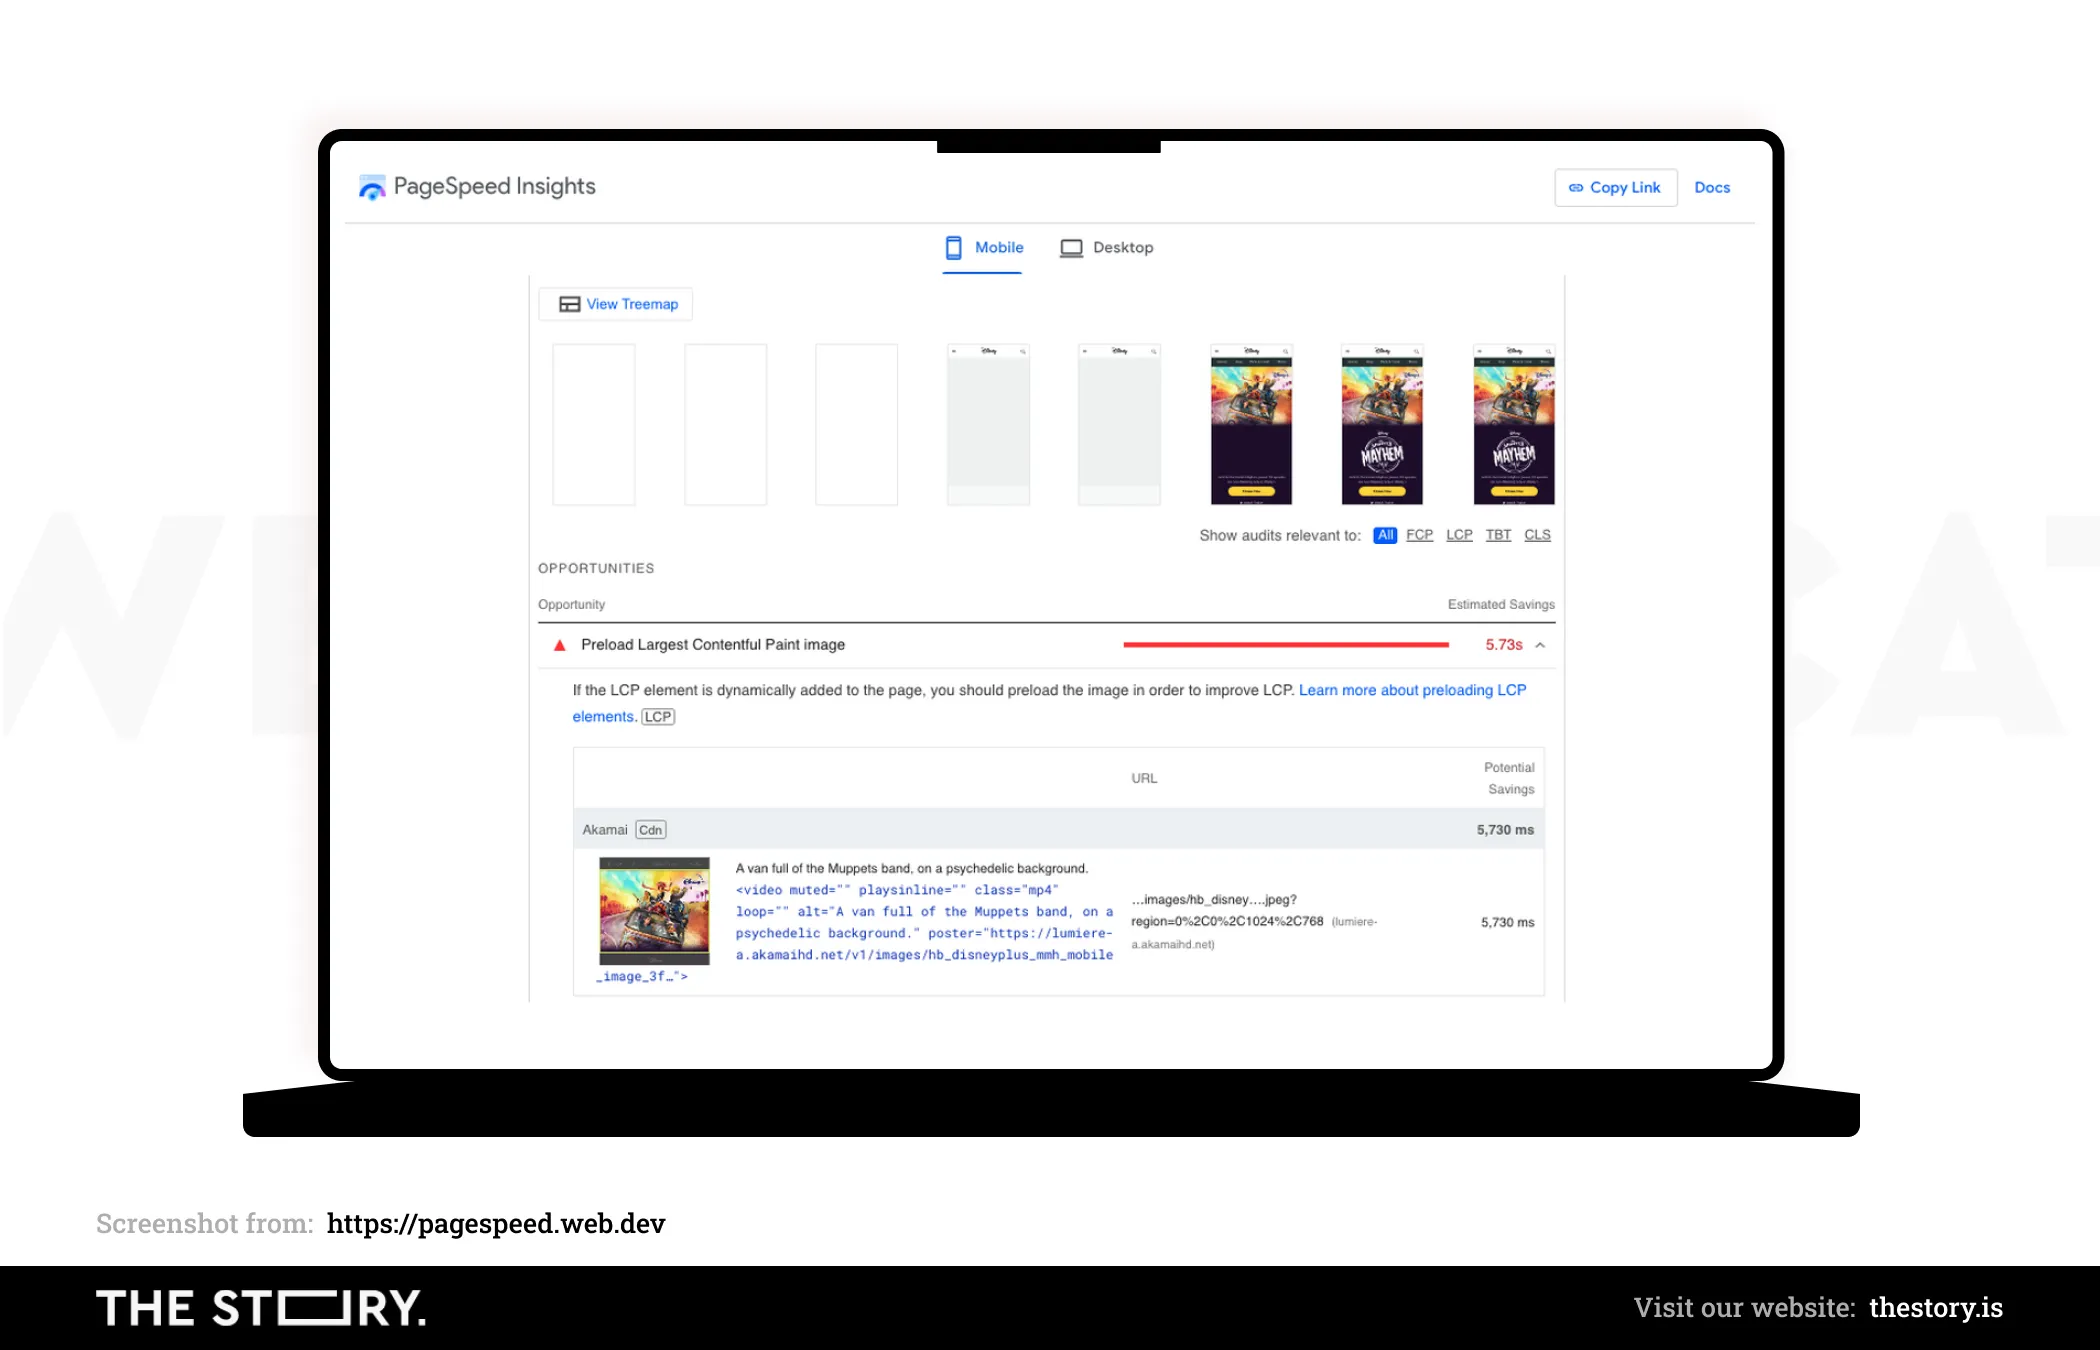Click the mobile phone icon
This screenshot has height=1350, width=2100.
(x=954, y=248)
